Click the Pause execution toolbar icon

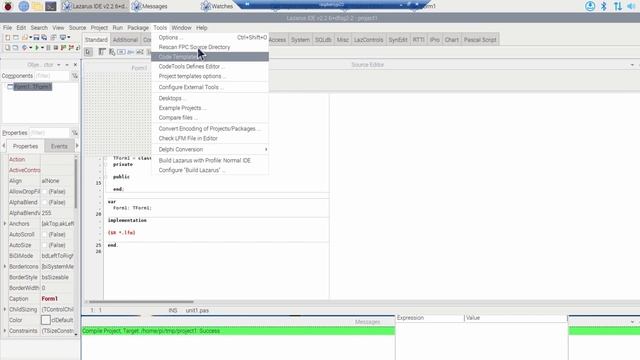click(48, 48)
